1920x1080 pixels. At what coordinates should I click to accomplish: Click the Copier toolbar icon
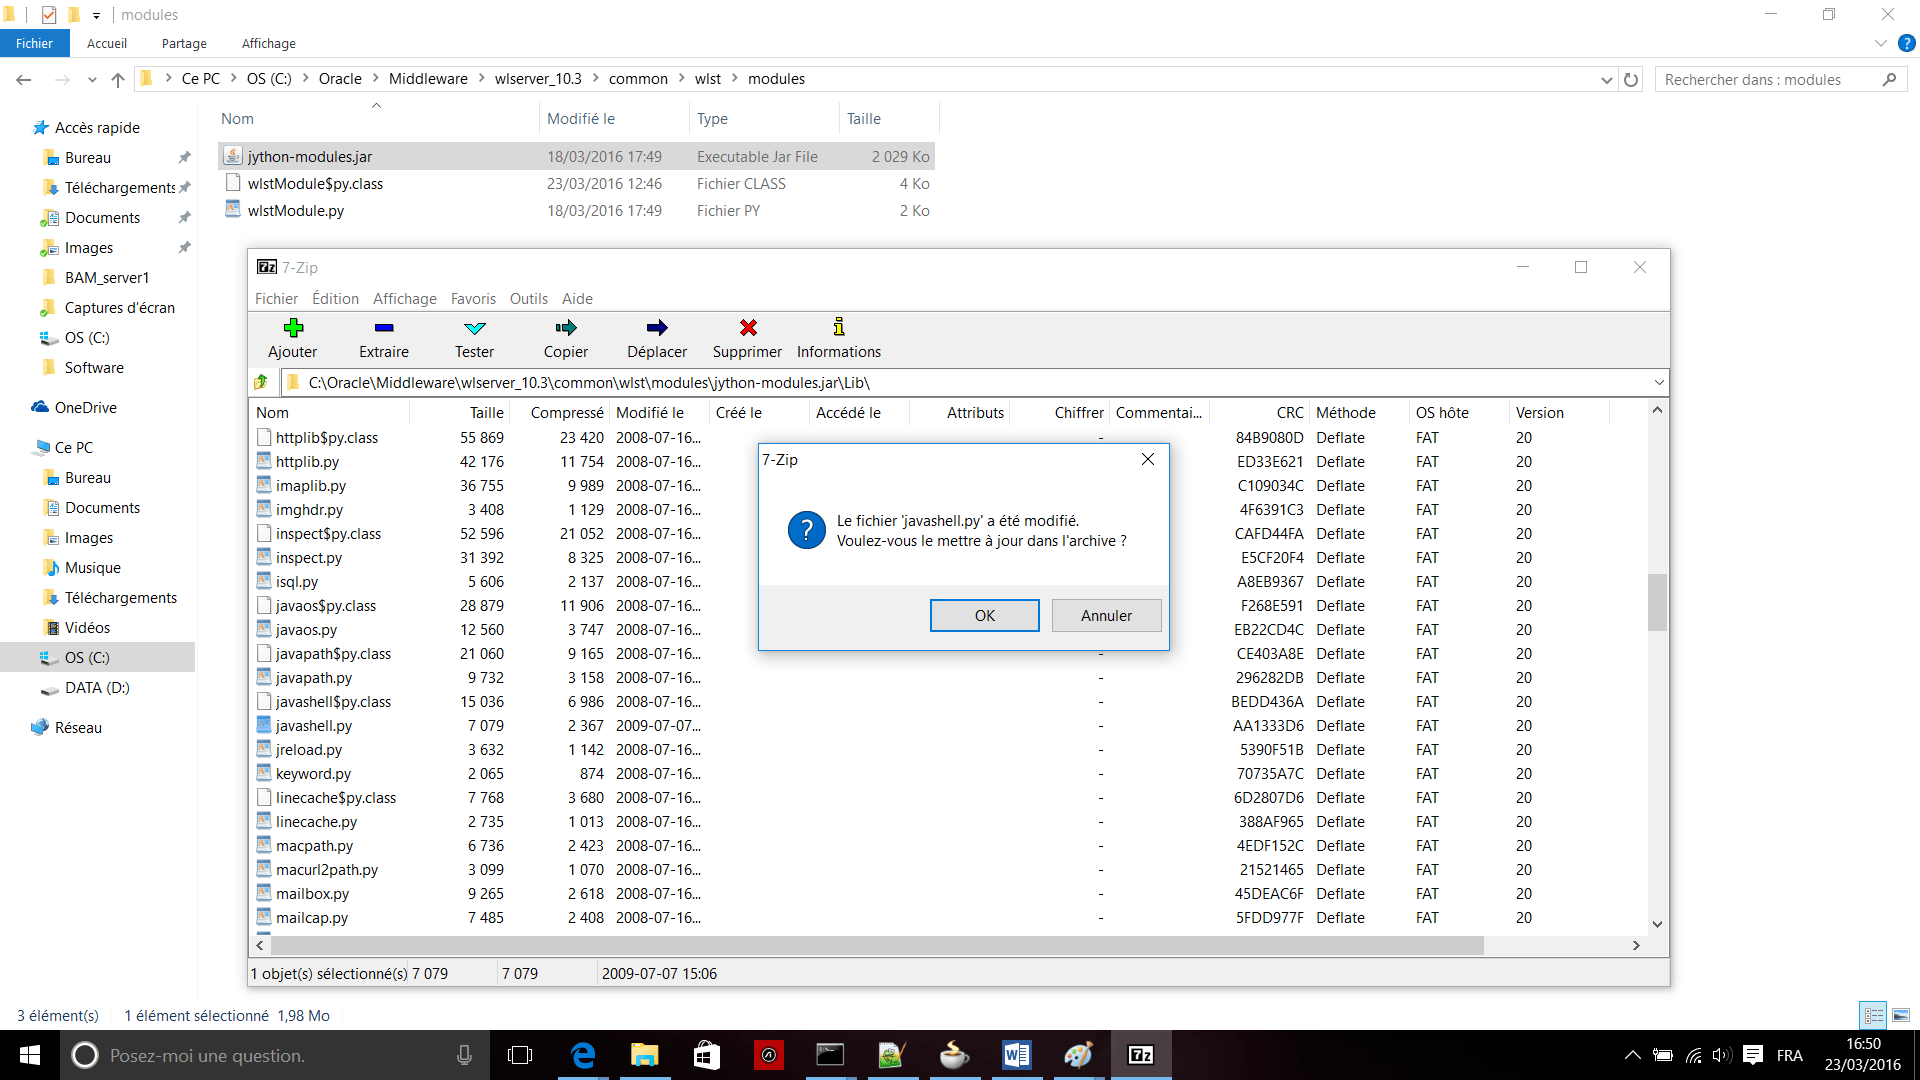(566, 328)
